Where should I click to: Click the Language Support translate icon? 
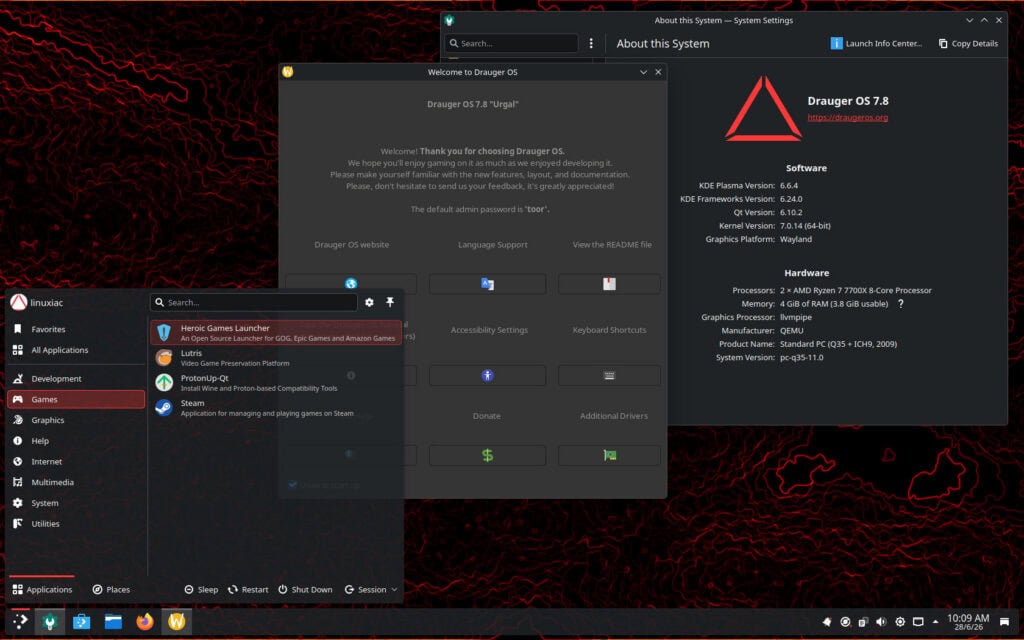tap(487, 284)
